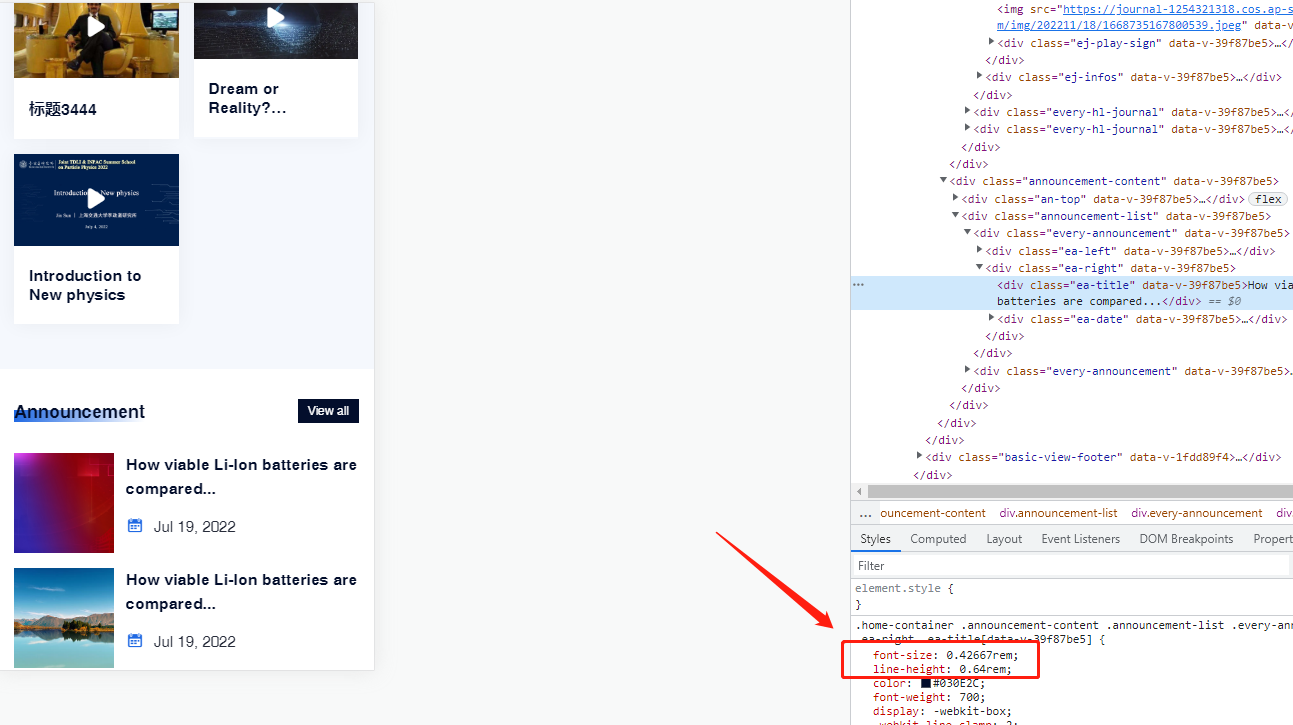Play the 标题3444 video

[96, 27]
